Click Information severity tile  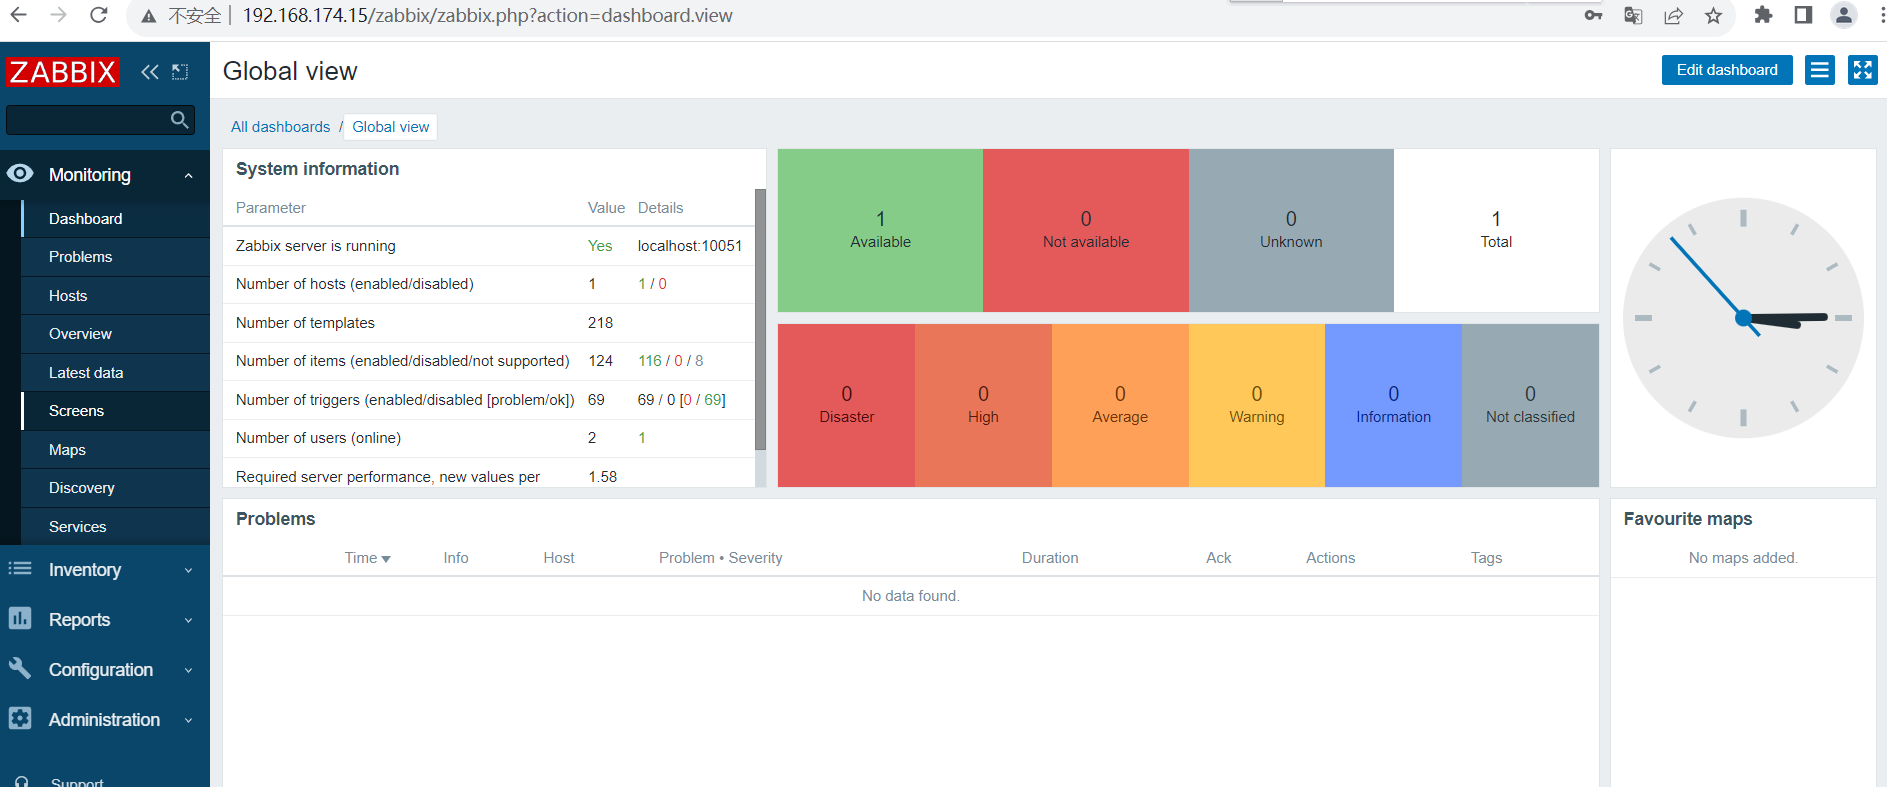coord(1393,405)
